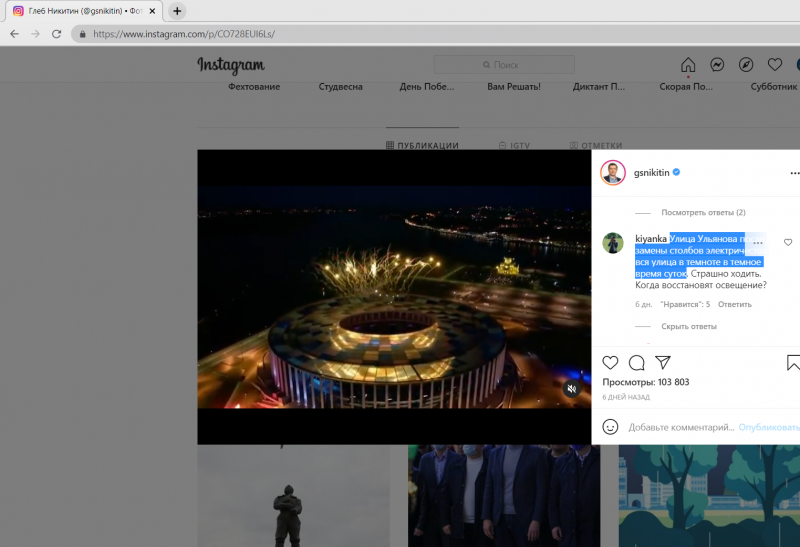Click Скрыть ответы
This screenshot has height=547, width=800.
tap(689, 326)
